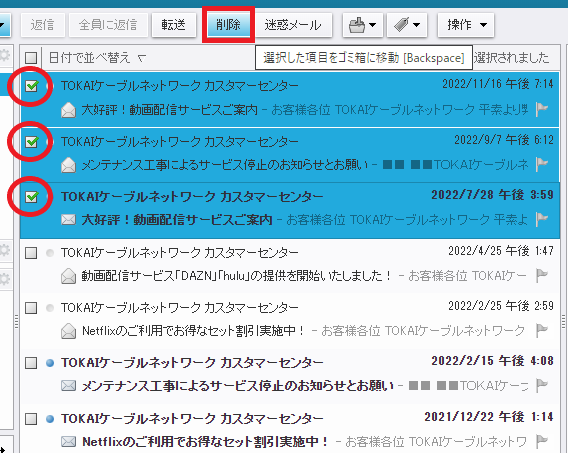Toggle read-status dot of 2022/2/25 message
Image resolution: width=568 pixels, height=453 pixels.
pos(50,308)
